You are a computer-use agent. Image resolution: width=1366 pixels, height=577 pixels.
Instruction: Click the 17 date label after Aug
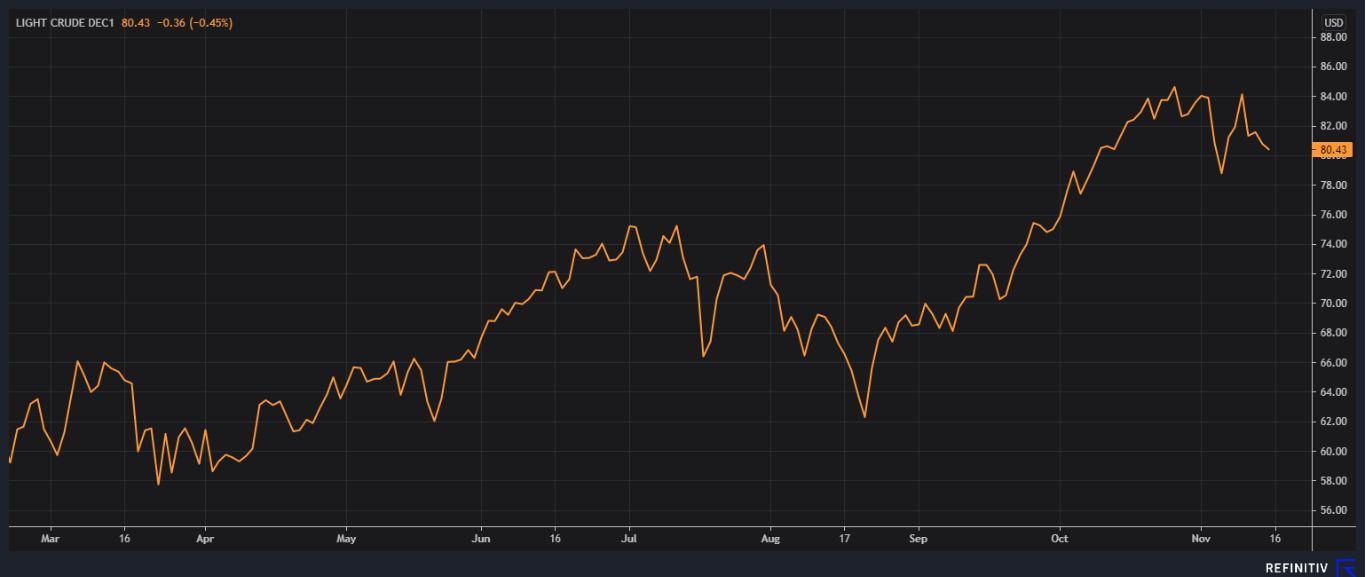[844, 539]
